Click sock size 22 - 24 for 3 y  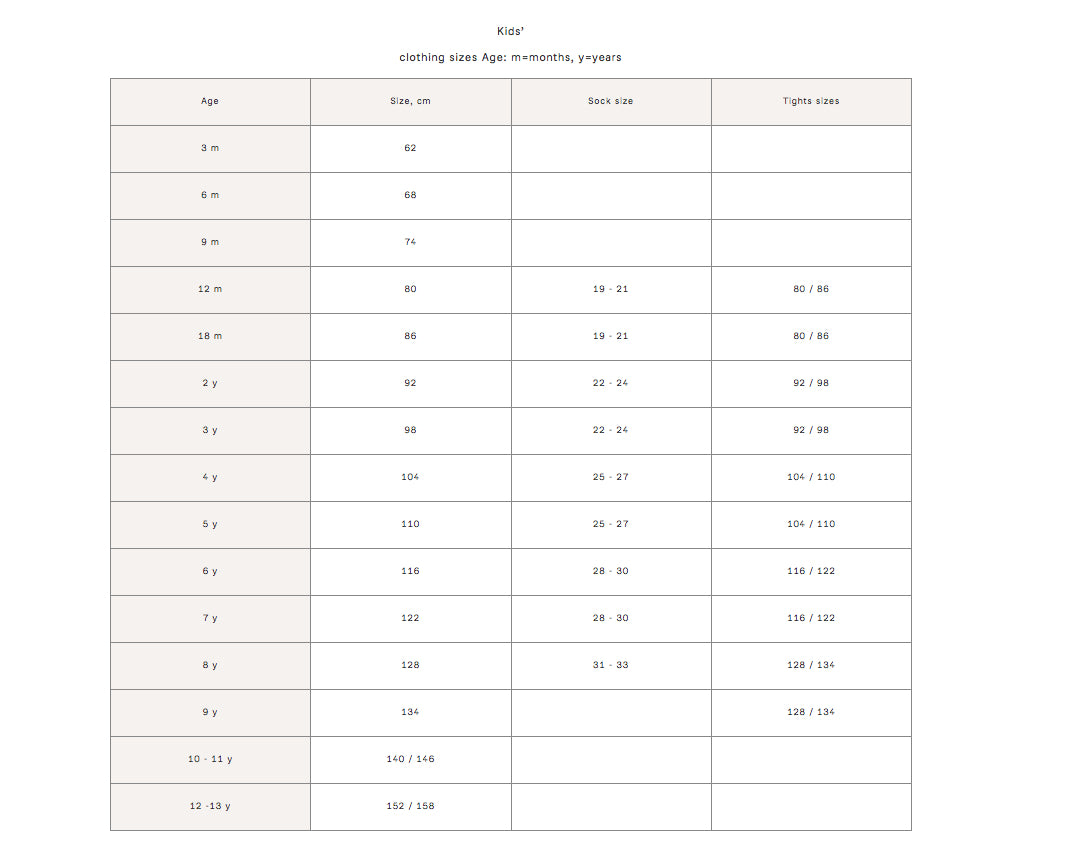pyautogui.click(x=610, y=430)
